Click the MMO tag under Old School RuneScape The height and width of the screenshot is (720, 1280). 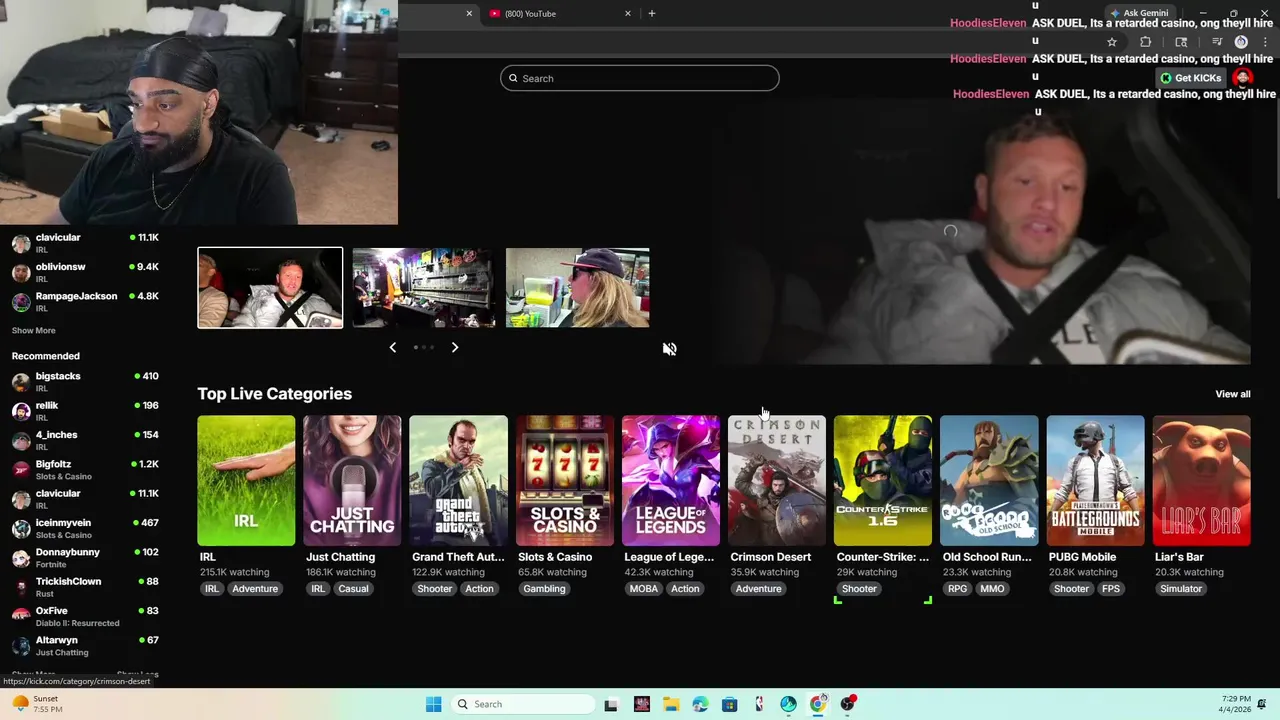[992, 589]
